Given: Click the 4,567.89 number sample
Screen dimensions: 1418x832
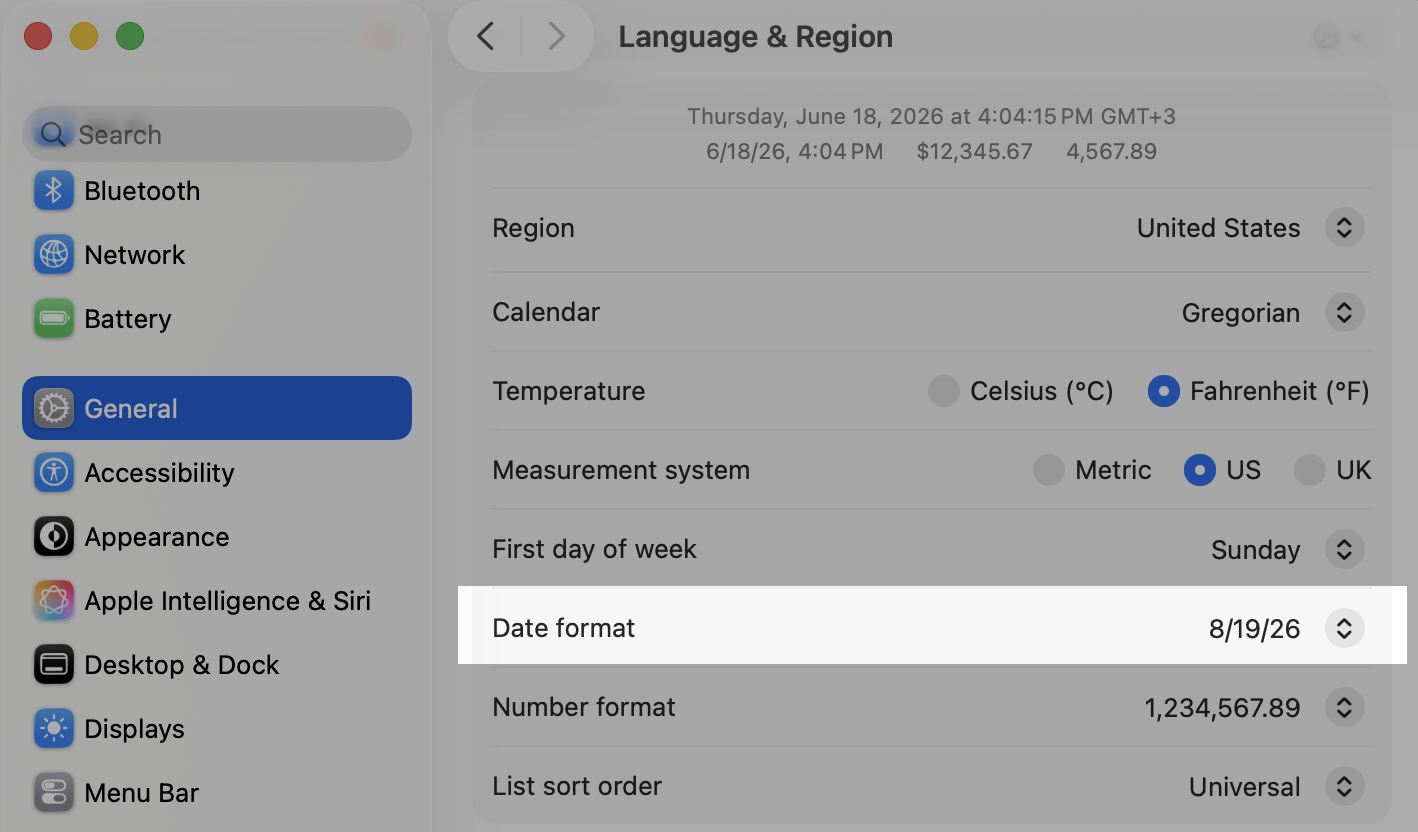Looking at the screenshot, I should [1111, 152].
